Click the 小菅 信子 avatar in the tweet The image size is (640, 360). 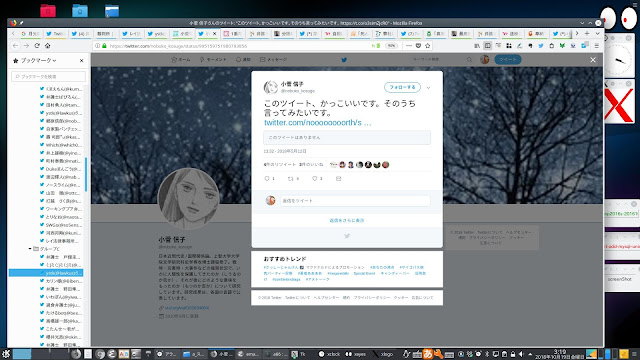point(270,87)
